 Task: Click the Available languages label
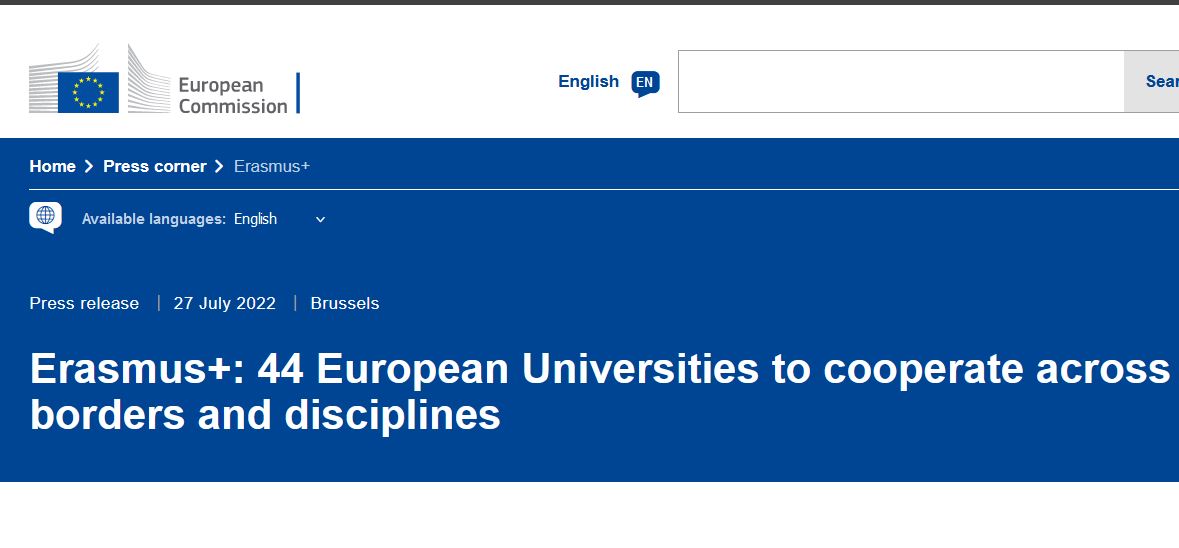[x=154, y=220]
